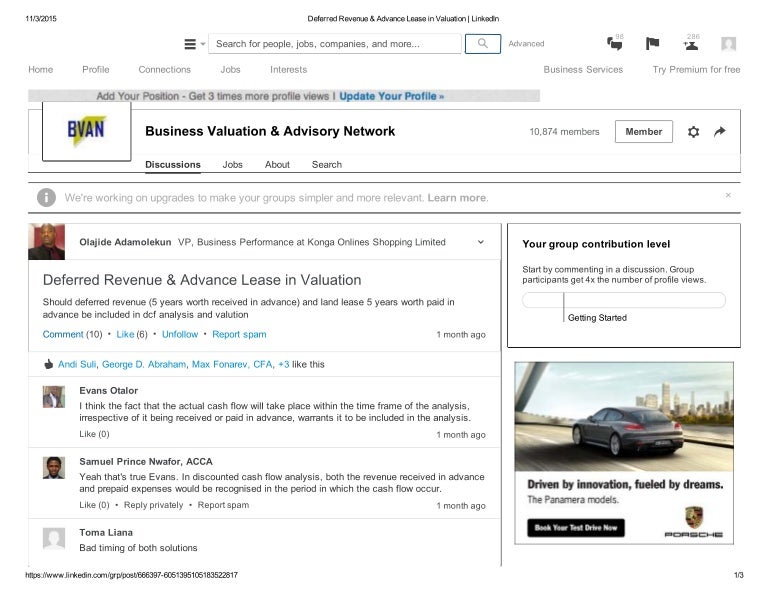Switch to the Jobs group tab
Viewport: 768px width, 594px height.
(232, 165)
